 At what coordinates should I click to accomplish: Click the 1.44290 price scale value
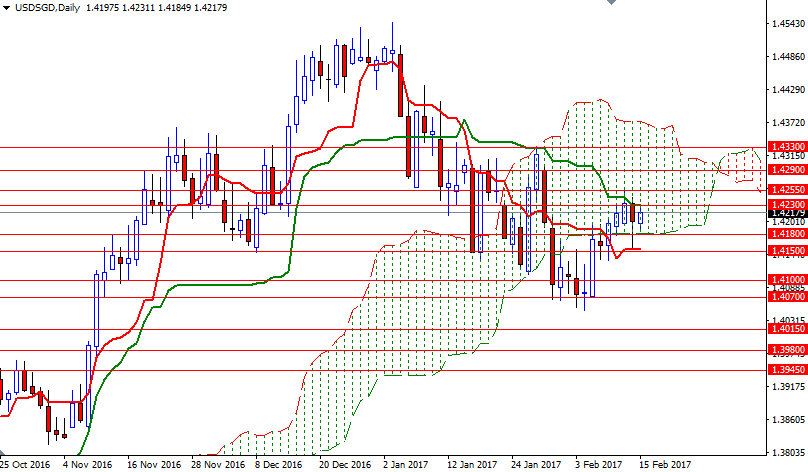pyautogui.click(x=788, y=90)
